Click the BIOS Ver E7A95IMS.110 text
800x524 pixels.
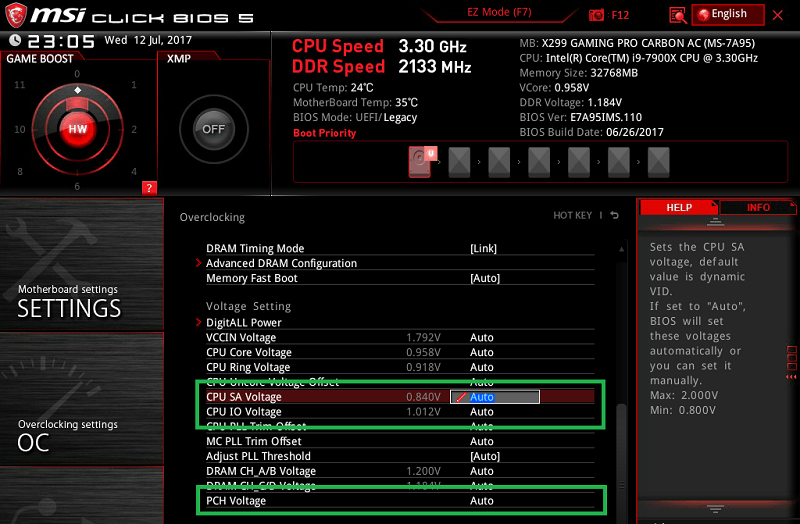click(581, 117)
